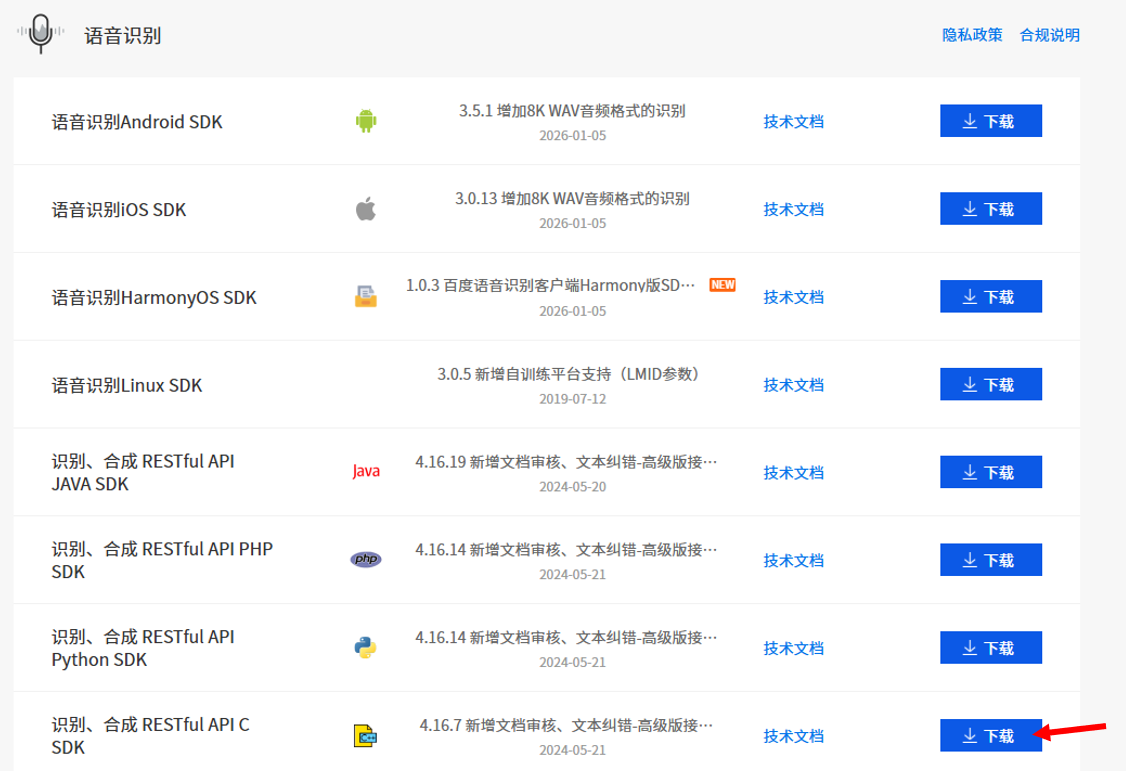Select the RESTful API JAVA SDK name
1126x771 pixels.
click(x=143, y=472)
